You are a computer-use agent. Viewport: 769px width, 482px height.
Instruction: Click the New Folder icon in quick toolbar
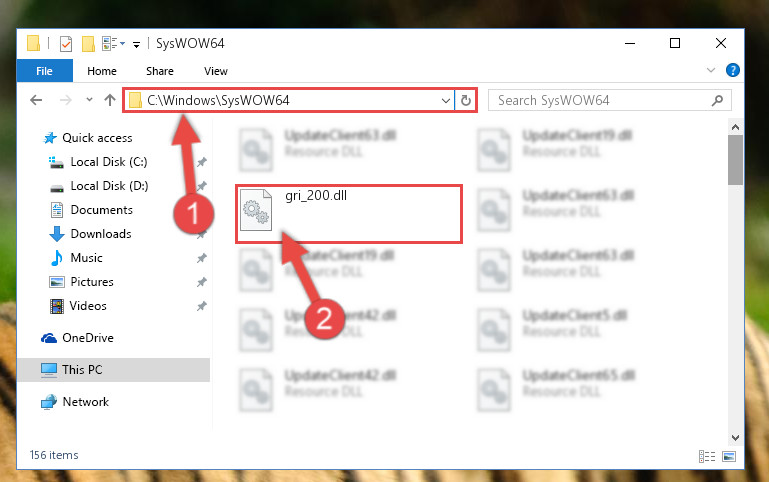point(88,44)
